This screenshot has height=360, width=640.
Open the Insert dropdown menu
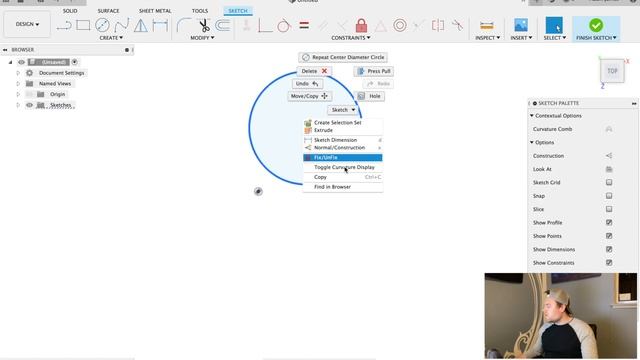click(521, 38)
